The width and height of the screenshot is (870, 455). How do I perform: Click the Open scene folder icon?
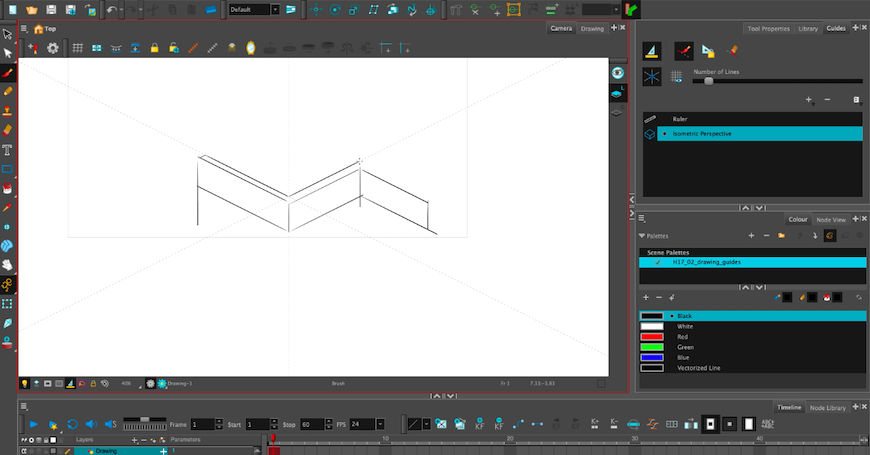pyautogui.click(x=32, y=9)
